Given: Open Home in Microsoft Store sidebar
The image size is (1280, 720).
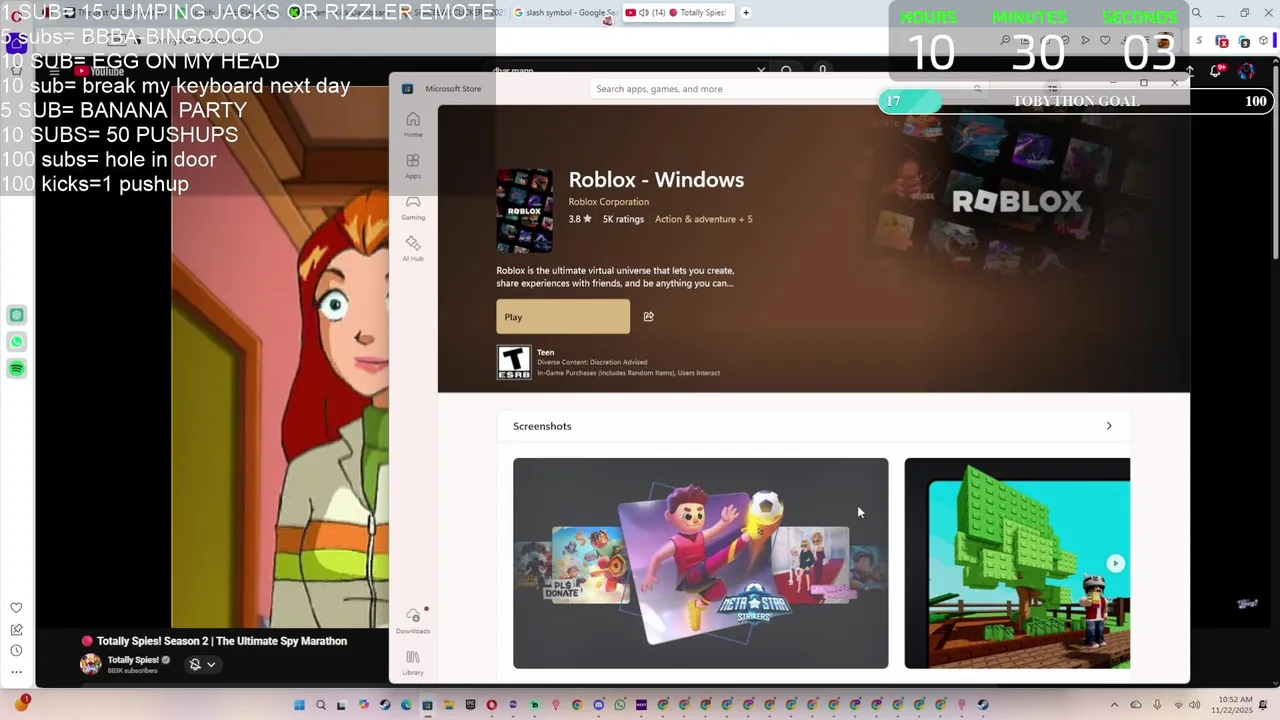Looking at the screenshot, I should point(413,125).
